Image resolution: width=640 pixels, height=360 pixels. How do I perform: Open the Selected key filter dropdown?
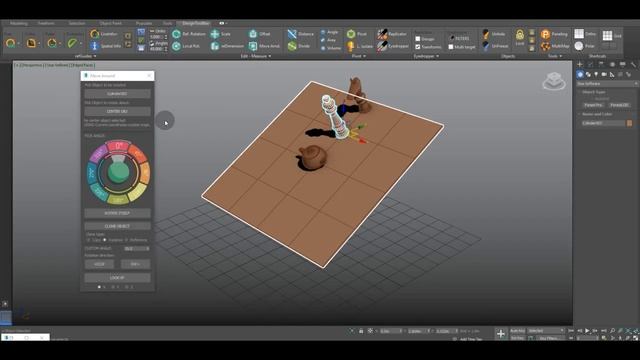pyautogui.click(x=546, y=331)
